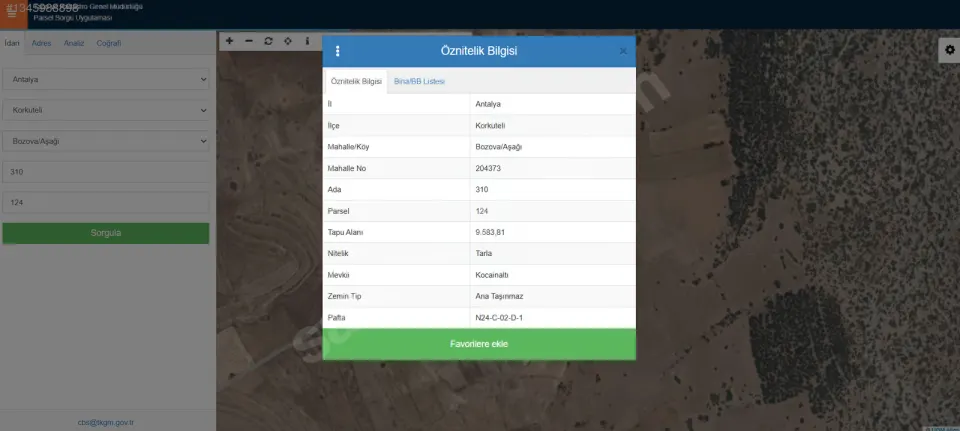The width and height of the screenshot is (960, 431).
Task: Switch to the Analiz tab
Action: [74, 43]
